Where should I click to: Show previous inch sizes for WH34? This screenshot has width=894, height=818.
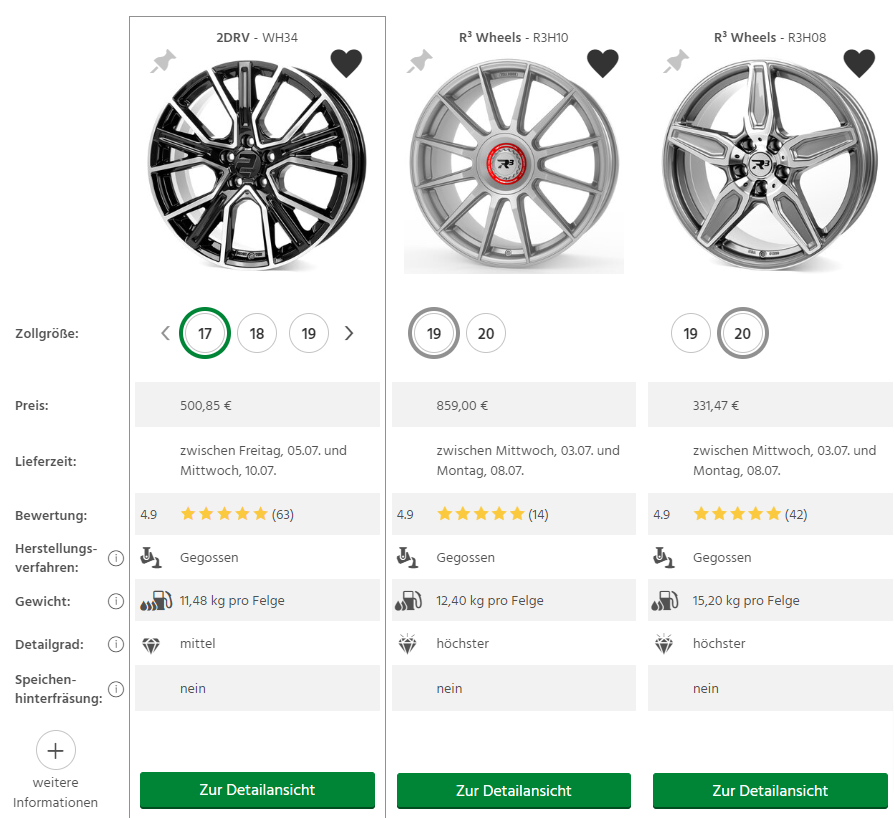[166, 333]
